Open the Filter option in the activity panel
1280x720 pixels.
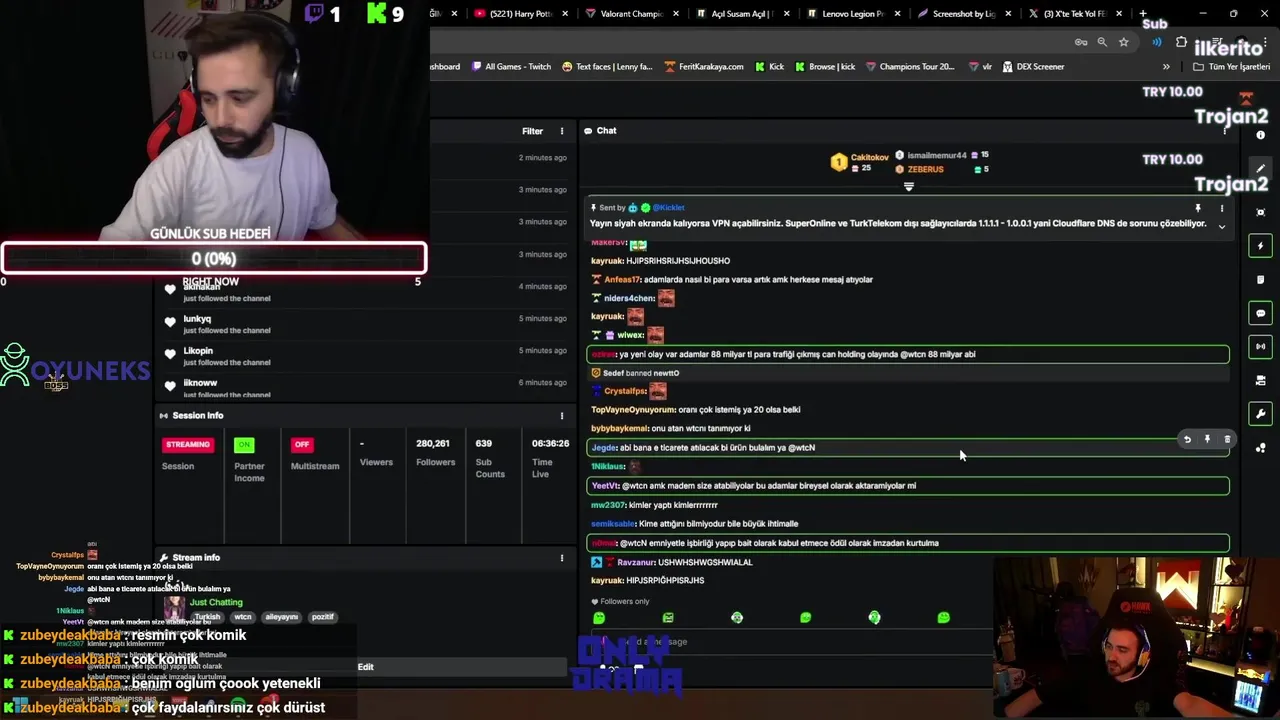532,131
